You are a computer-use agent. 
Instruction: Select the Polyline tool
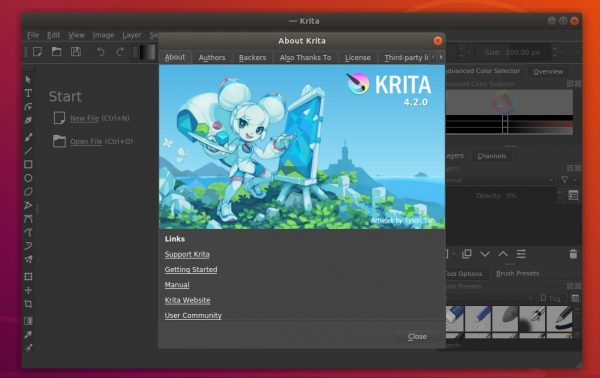(x=28, y=205)
